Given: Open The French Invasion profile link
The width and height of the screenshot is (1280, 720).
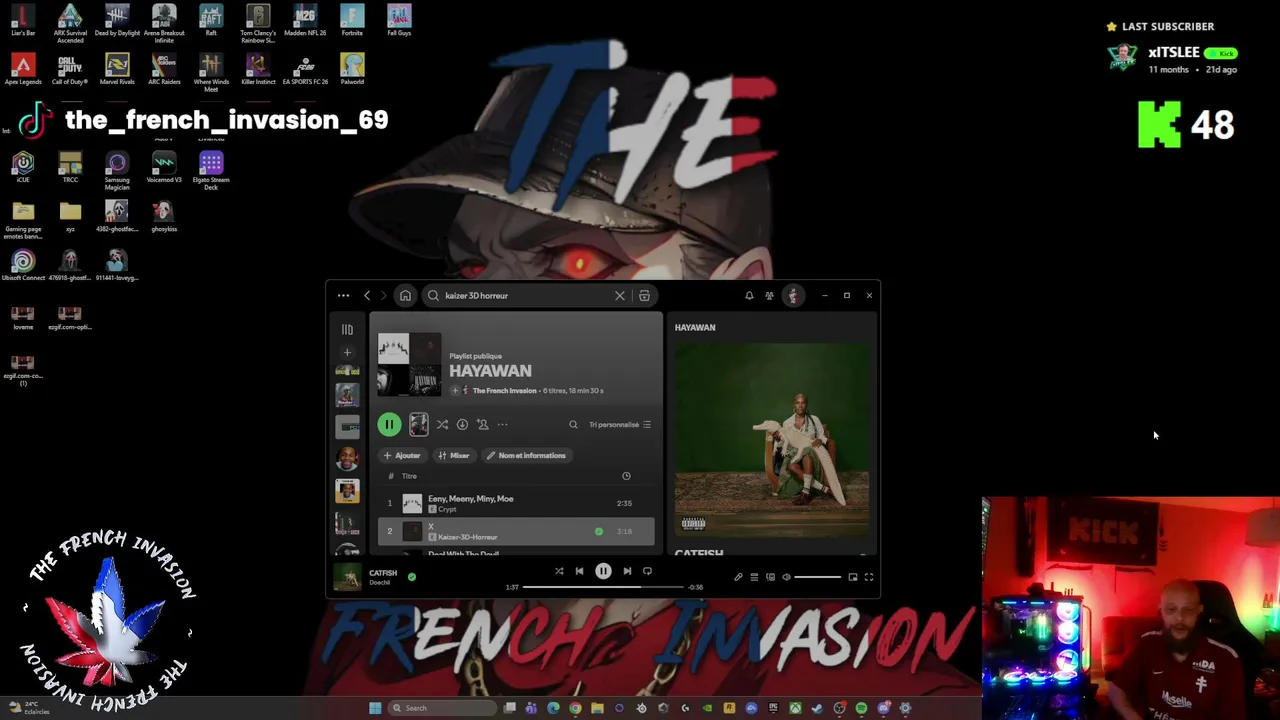Looking at the screenshot, I should (504, 391).
